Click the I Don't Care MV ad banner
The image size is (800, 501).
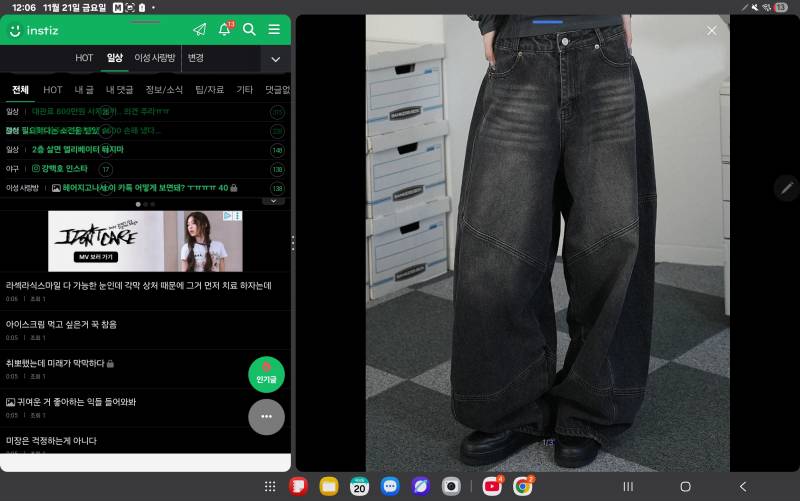pyautogui.click(x=145, y=241)
